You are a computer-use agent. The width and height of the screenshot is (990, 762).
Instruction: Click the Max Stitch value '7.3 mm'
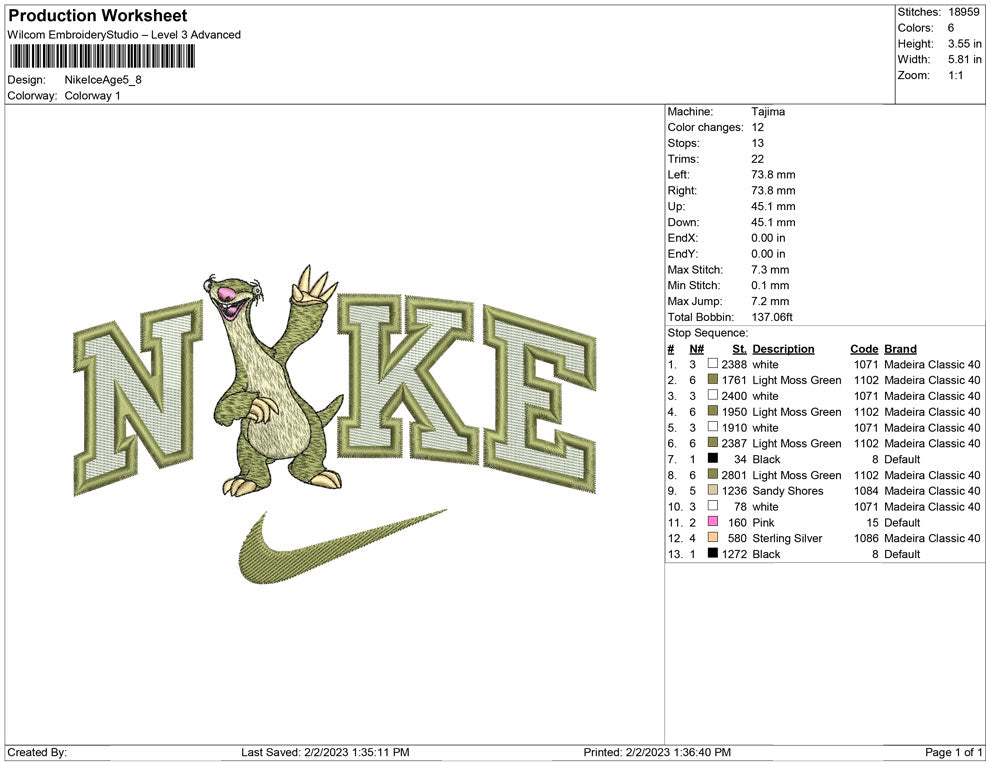[770, 270]
